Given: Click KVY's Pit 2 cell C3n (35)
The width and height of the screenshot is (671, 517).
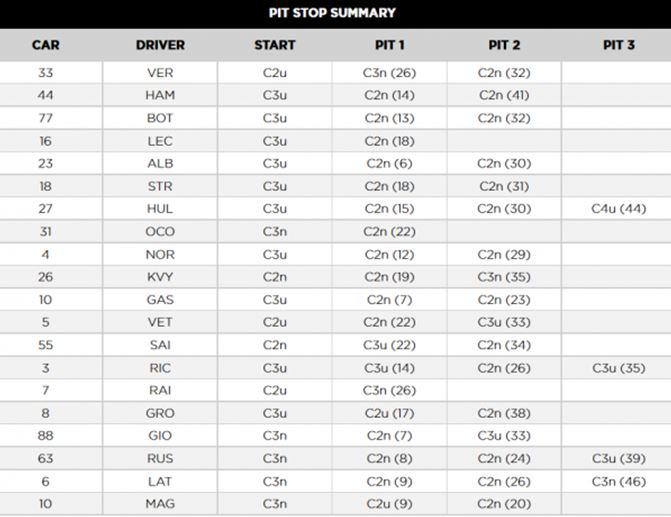Looking at the screenshot, I should tap(504, 277).
